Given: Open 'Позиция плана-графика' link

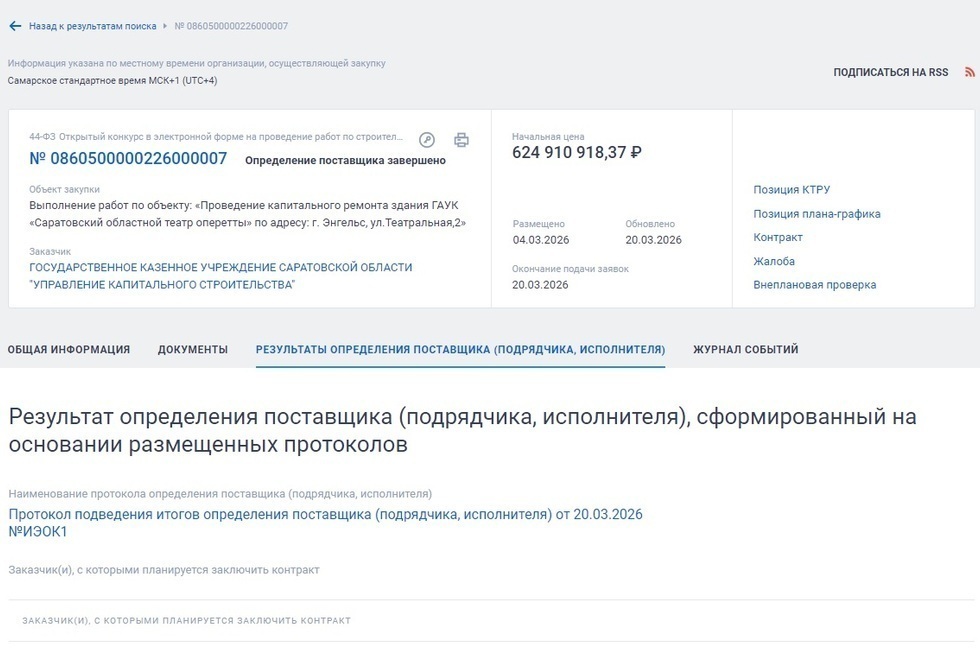Looking at the screenshot, I should click(816, 214).
